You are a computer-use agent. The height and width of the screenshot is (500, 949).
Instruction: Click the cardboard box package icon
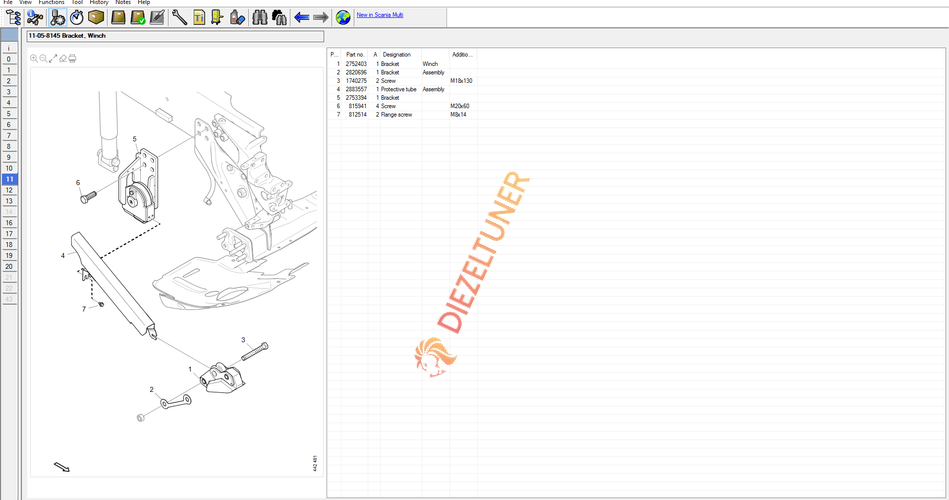click(x=96, y=18)
